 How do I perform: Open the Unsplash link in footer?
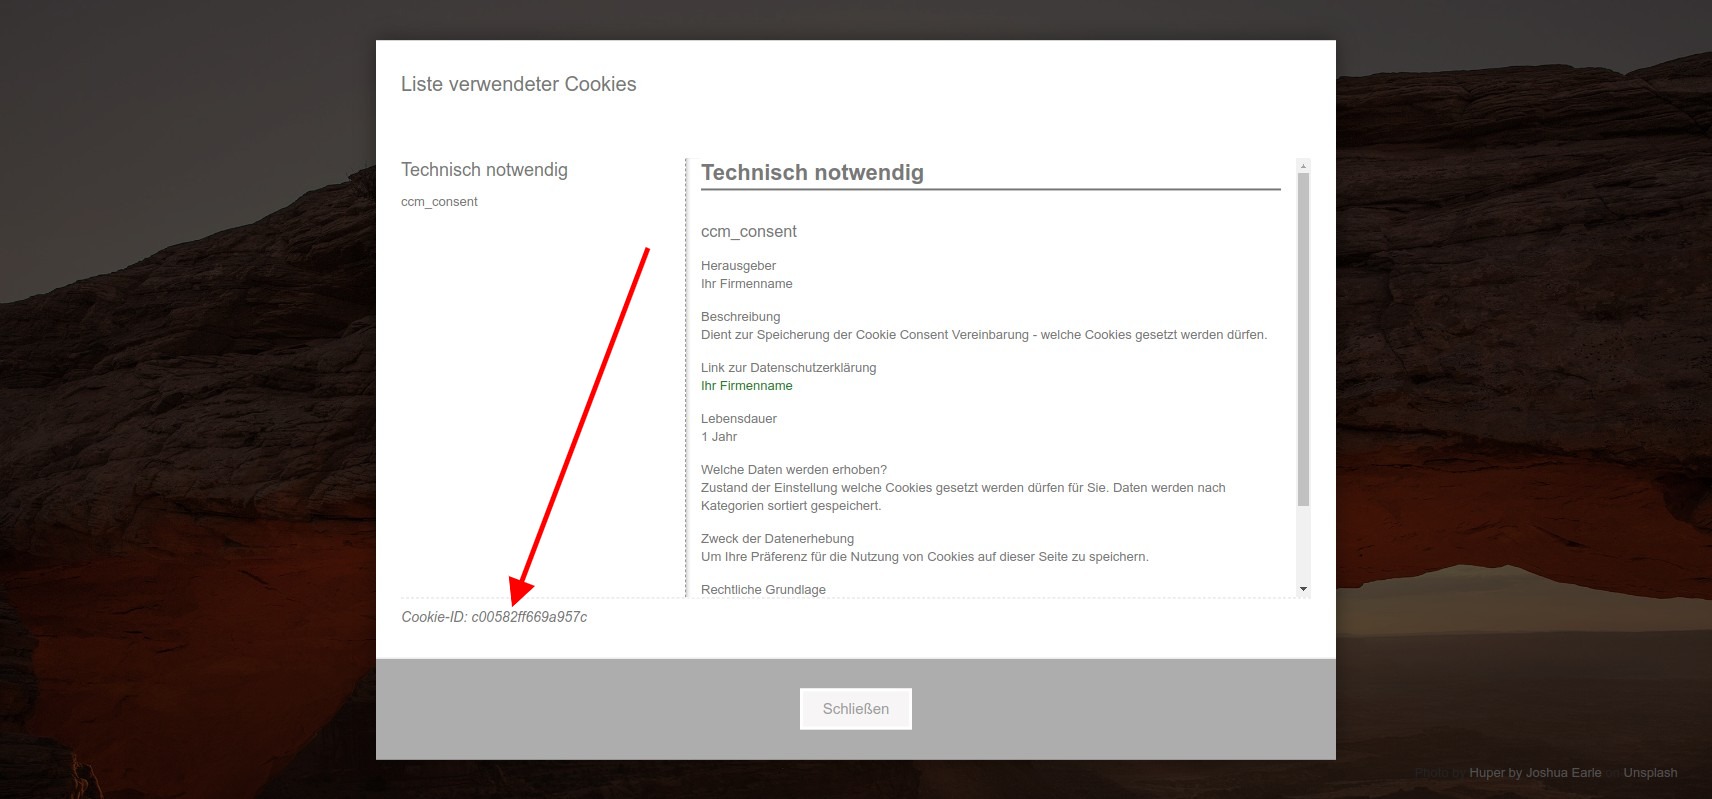click(x=1650, y=773)
